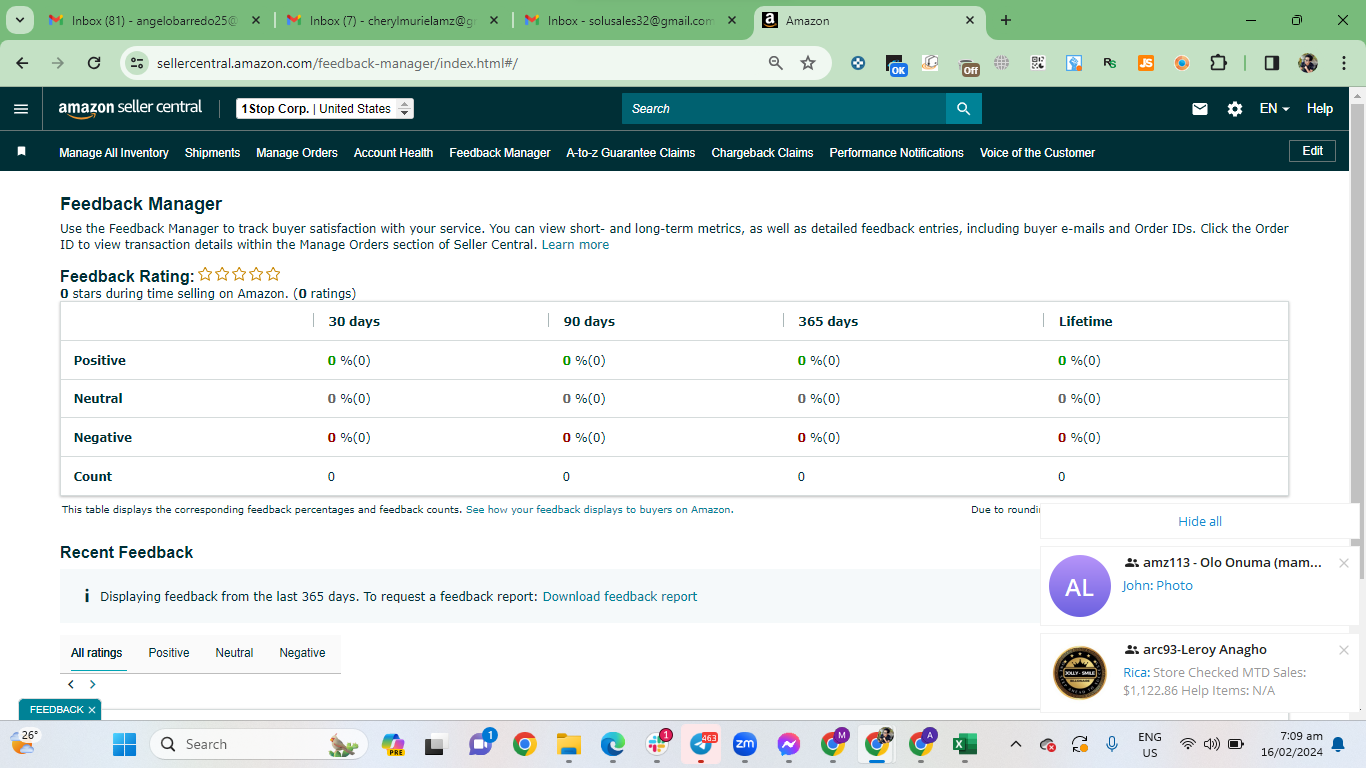The height and width of the screenshot is (768, 1366).
Task: Go to next feedback page arrow
Action: (x=92, y=685)
